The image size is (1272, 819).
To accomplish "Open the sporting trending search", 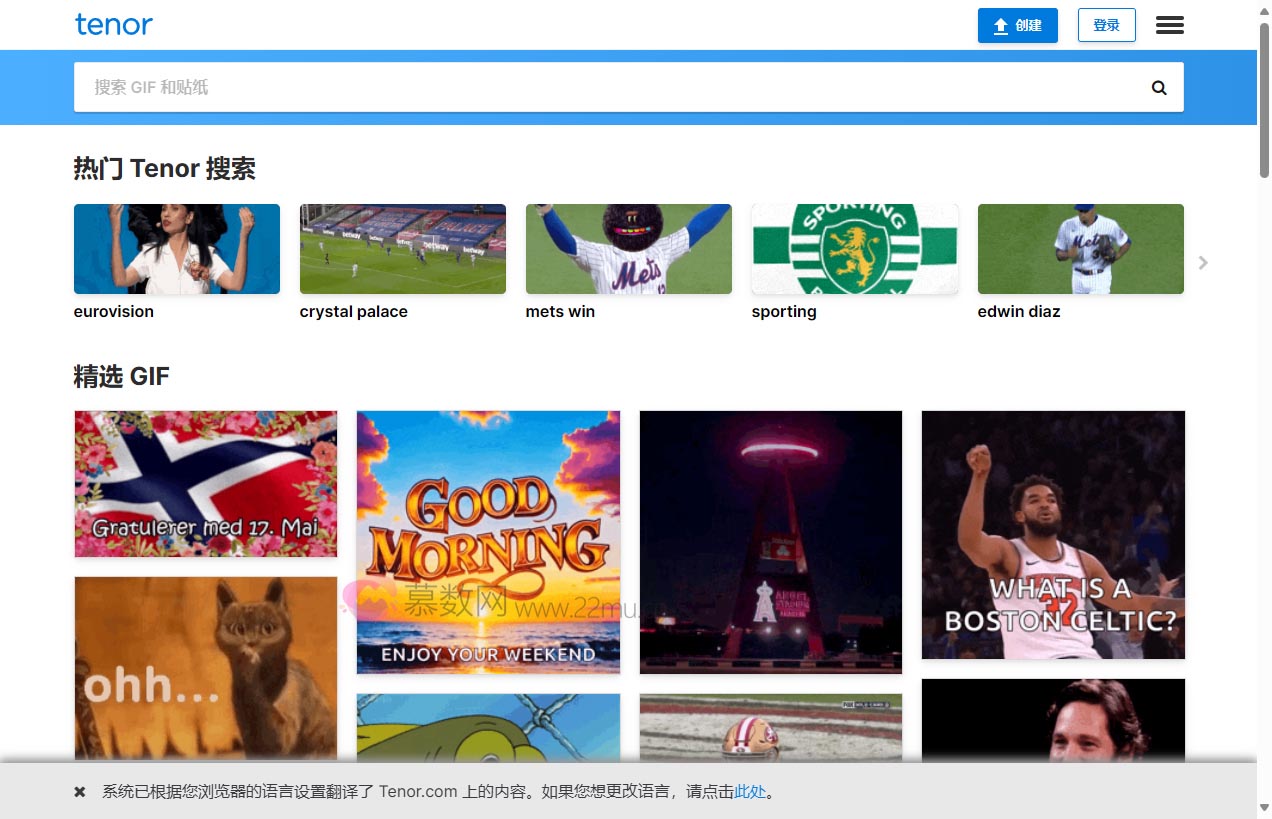I will click(x=855, y=249).
